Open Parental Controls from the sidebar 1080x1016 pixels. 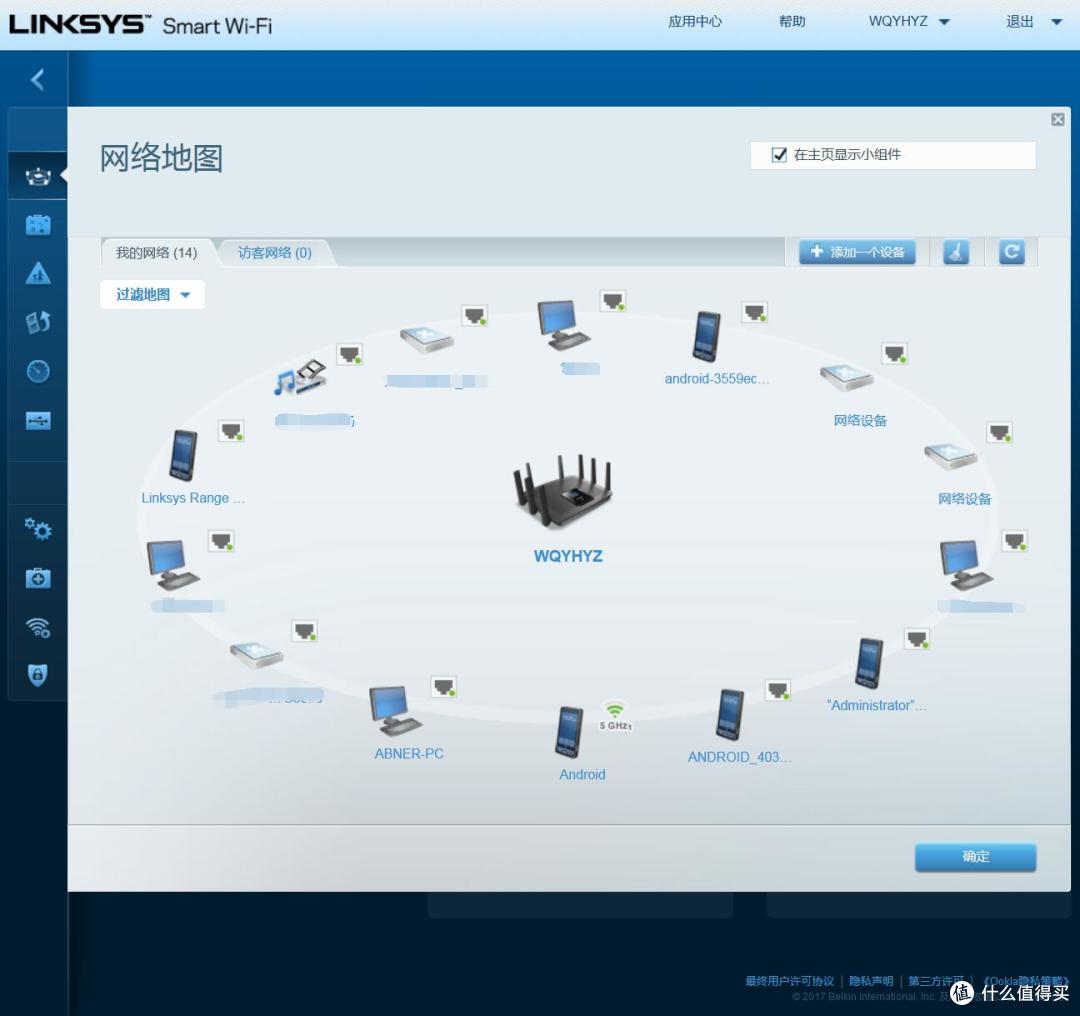37,273
